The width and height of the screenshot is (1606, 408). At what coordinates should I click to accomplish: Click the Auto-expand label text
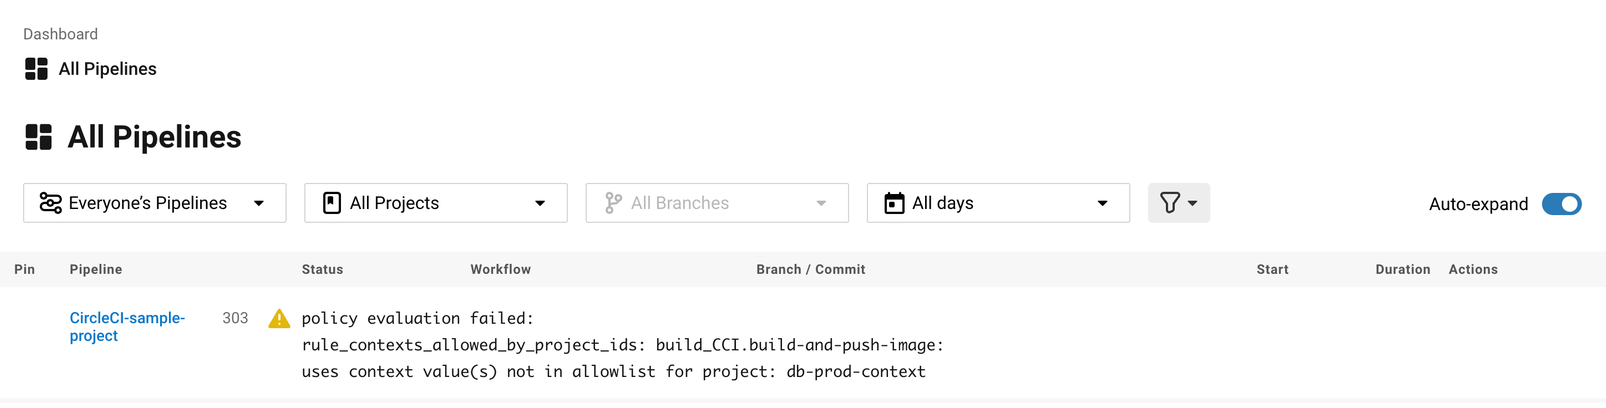(x=1478, y=204)
